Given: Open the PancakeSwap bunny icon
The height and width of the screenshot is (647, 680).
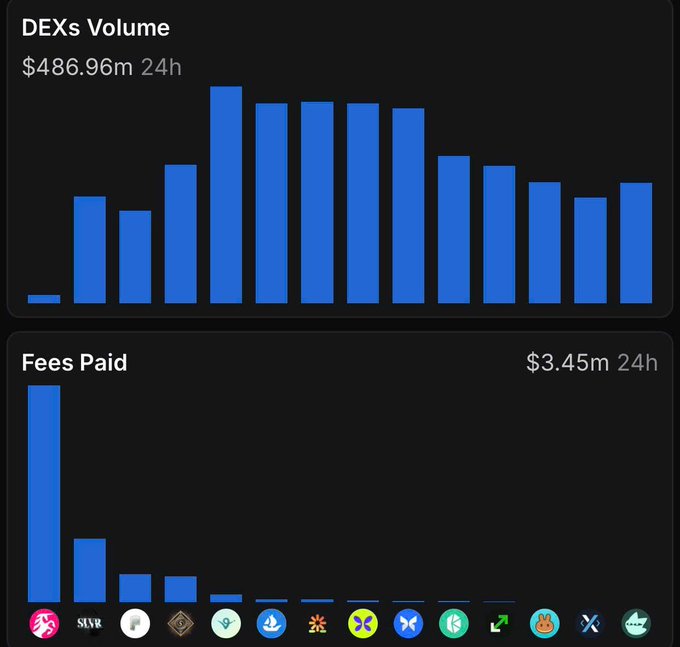Looking at the screenshot, I should tap(545, 624).
